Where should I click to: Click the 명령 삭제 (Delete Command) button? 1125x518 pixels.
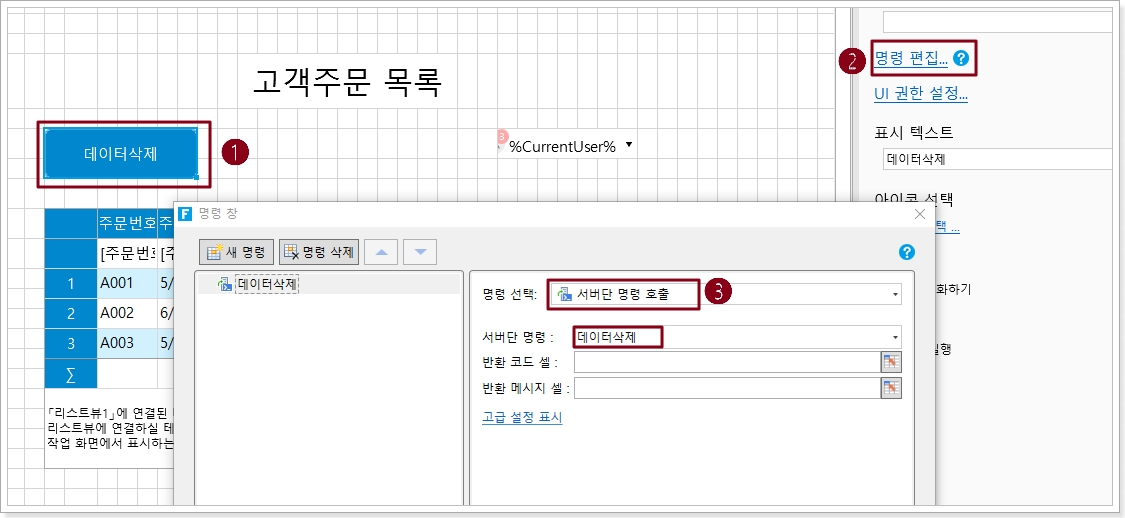coord(318,253)
